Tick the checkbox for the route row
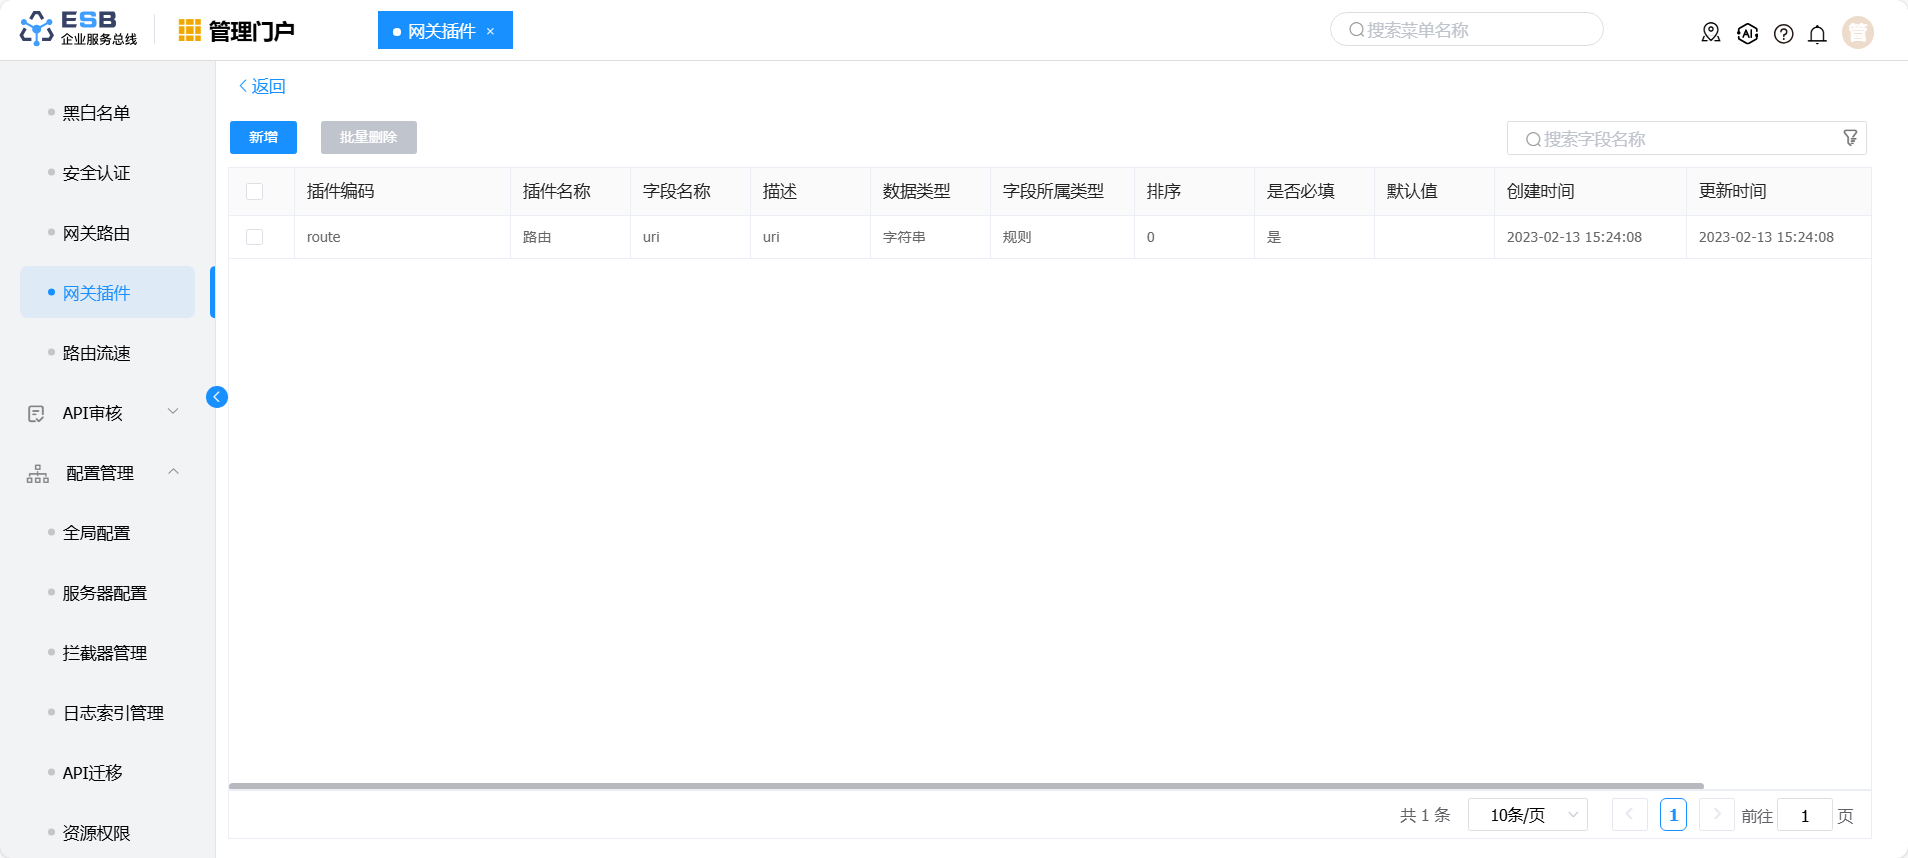 coord(255,237)
